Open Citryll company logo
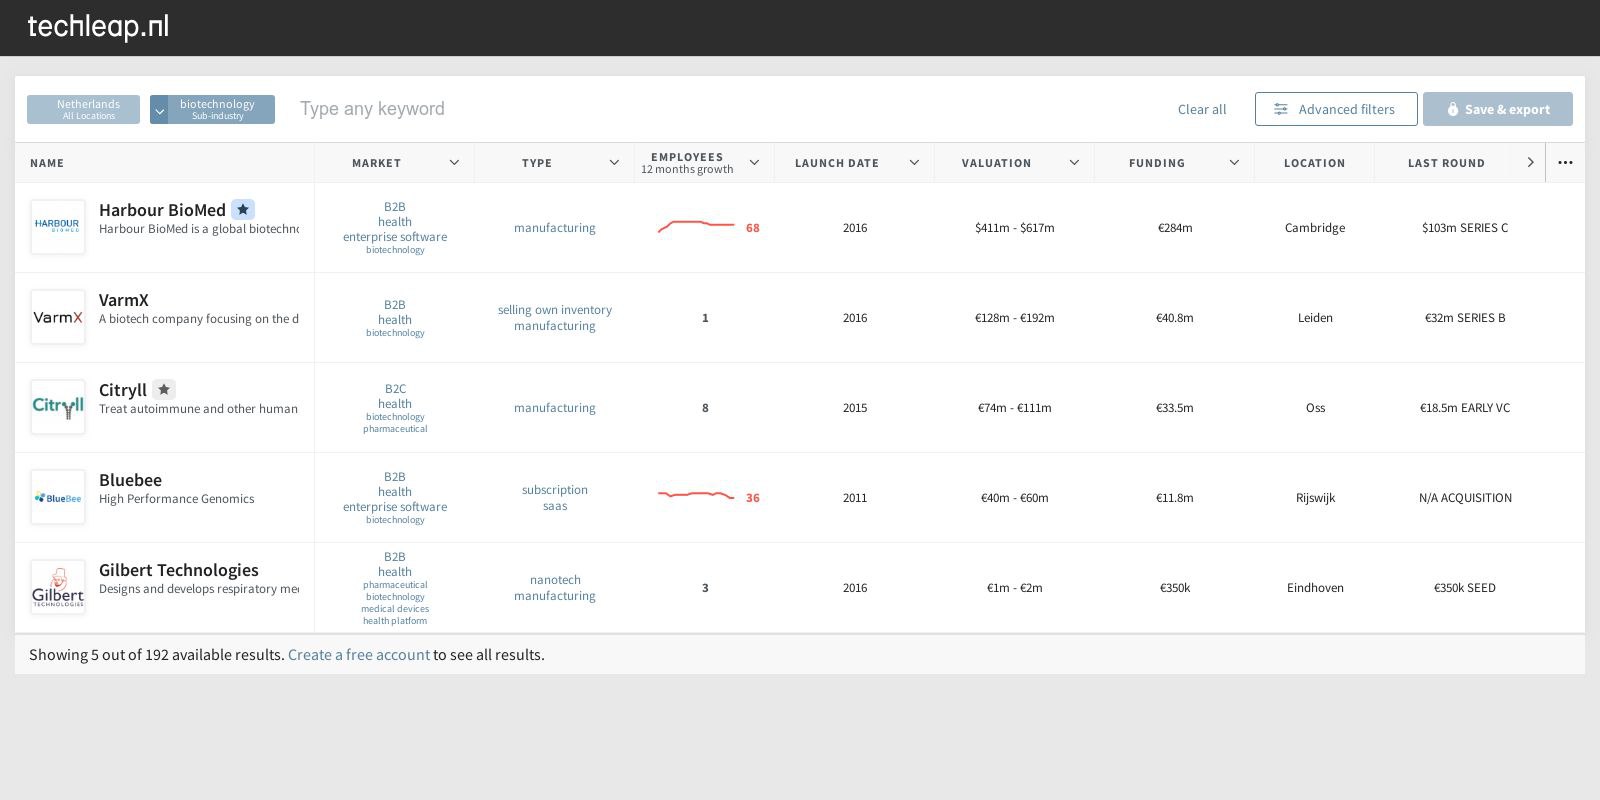Viewport: 1600px width, 800px height. point(58,407)
